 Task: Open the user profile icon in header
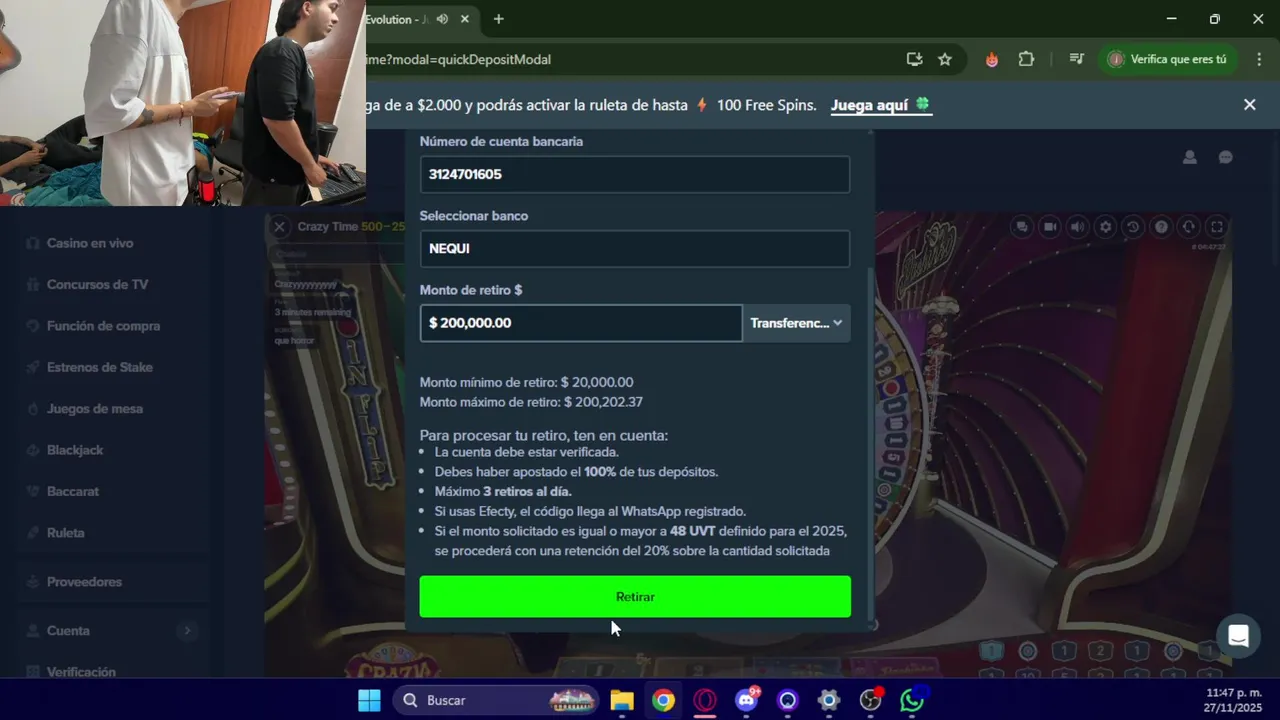click(x=1190, y=157)
